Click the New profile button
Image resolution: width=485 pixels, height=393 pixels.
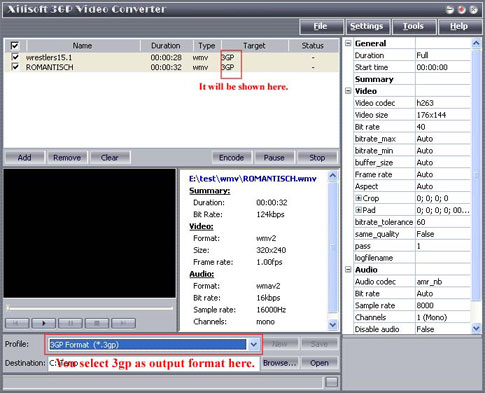[x=279, y=344]
